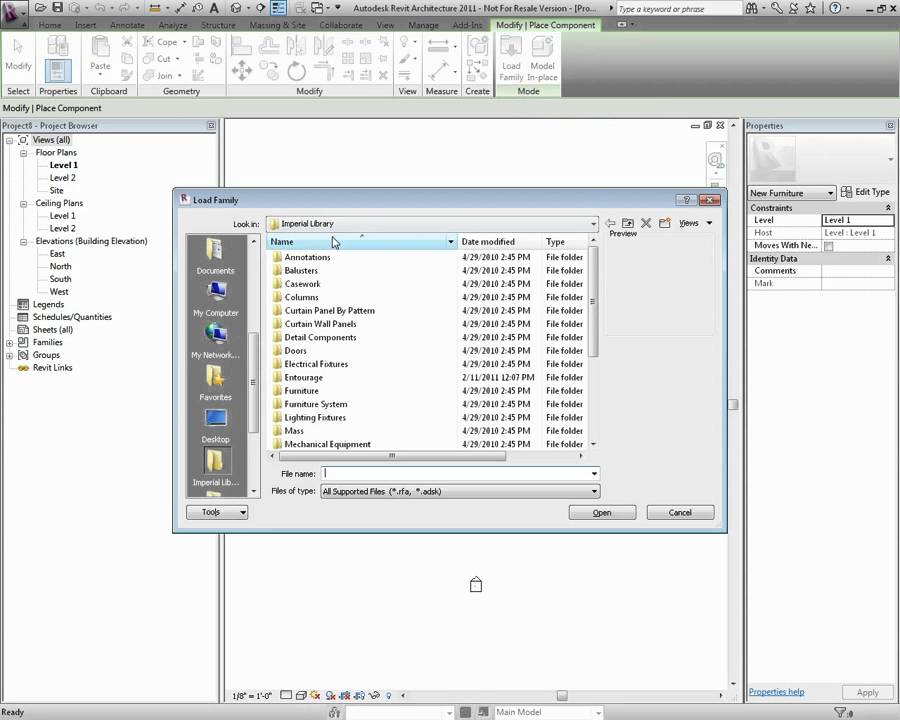Select the Casework folder
Viewport: 900px width, 720px height.
tap(302, 284)
